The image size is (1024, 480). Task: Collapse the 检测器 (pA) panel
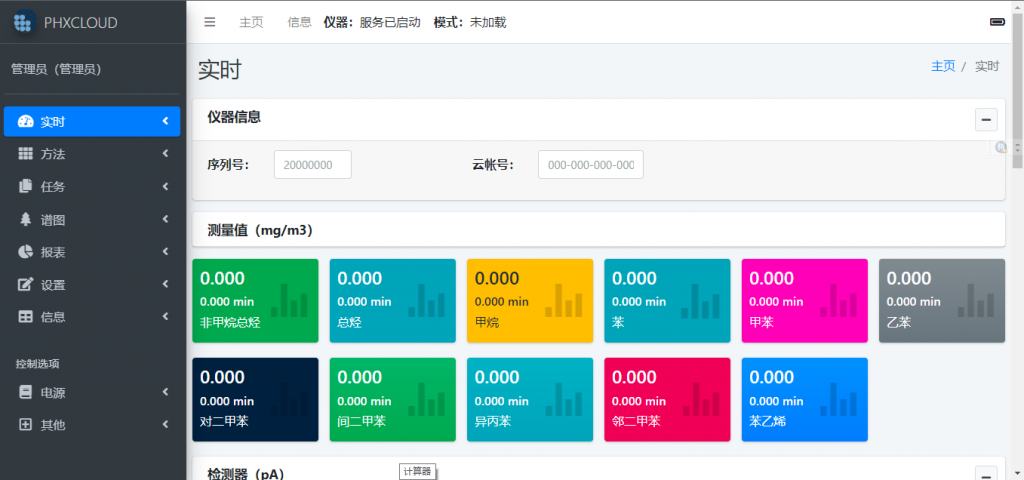986,474
